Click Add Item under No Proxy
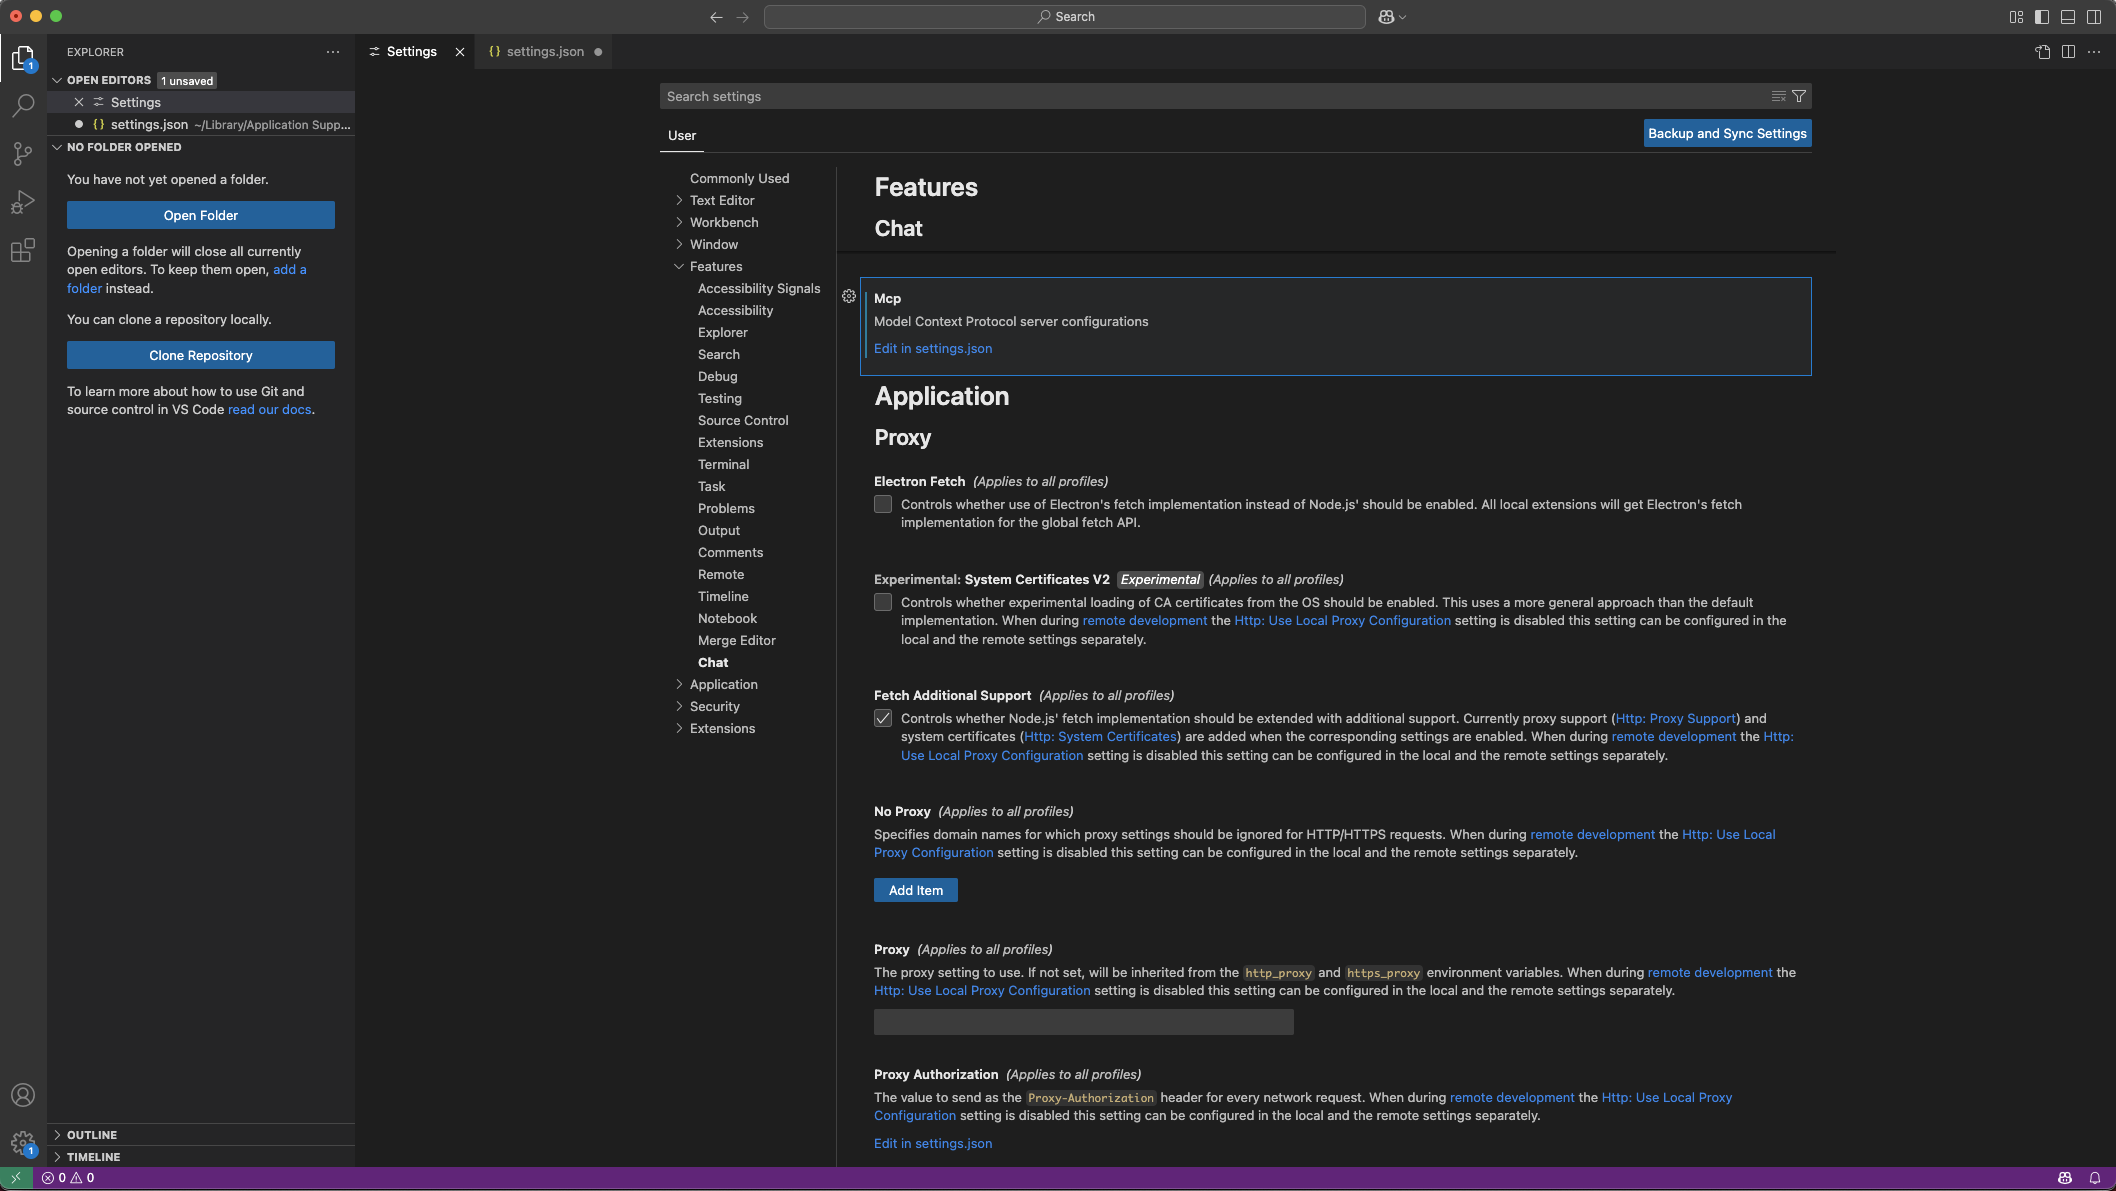 tap(916, 890)
